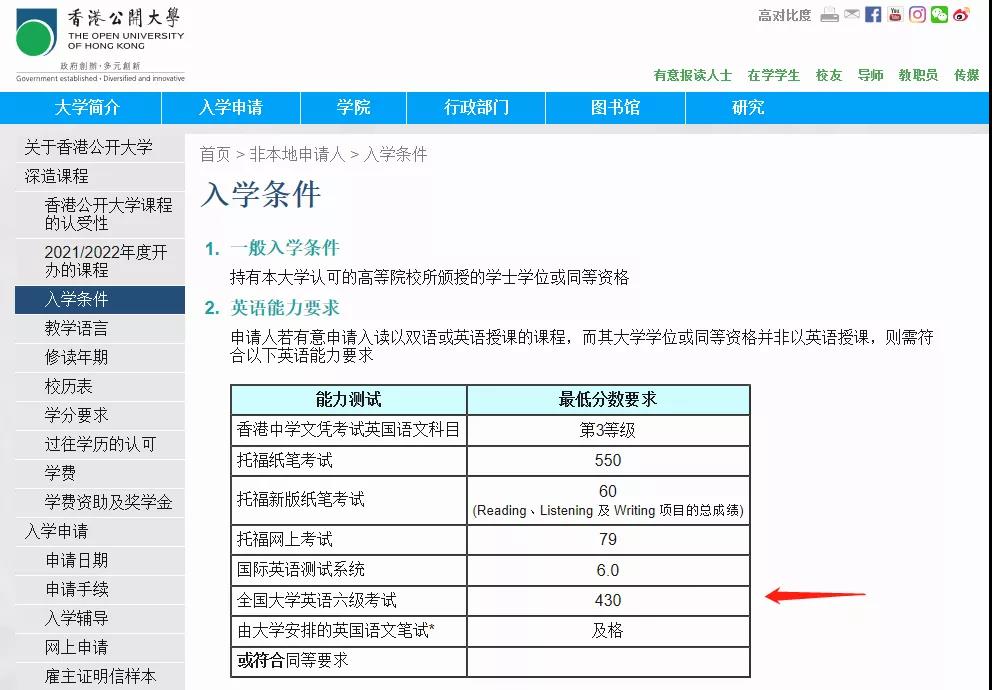
Task: Open 申请手续 sidebar item
Action: coord(100,590)
